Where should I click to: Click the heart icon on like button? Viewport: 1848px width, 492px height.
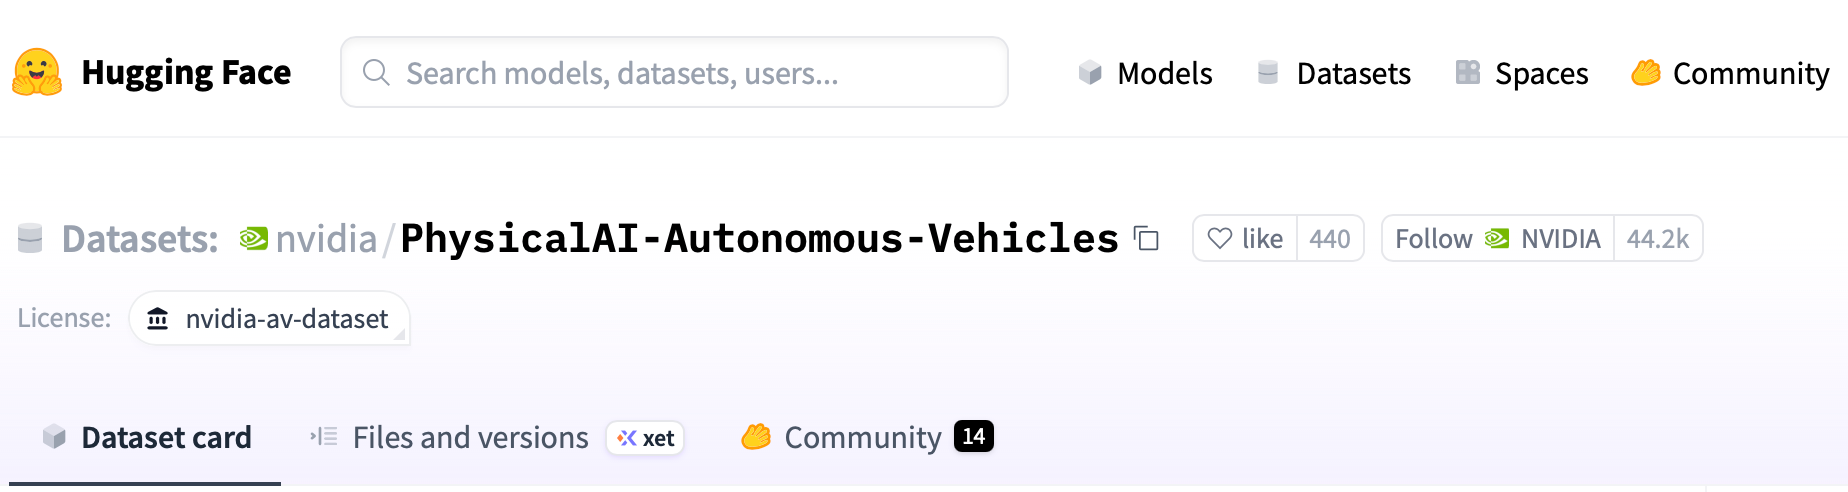(1219, 239)
